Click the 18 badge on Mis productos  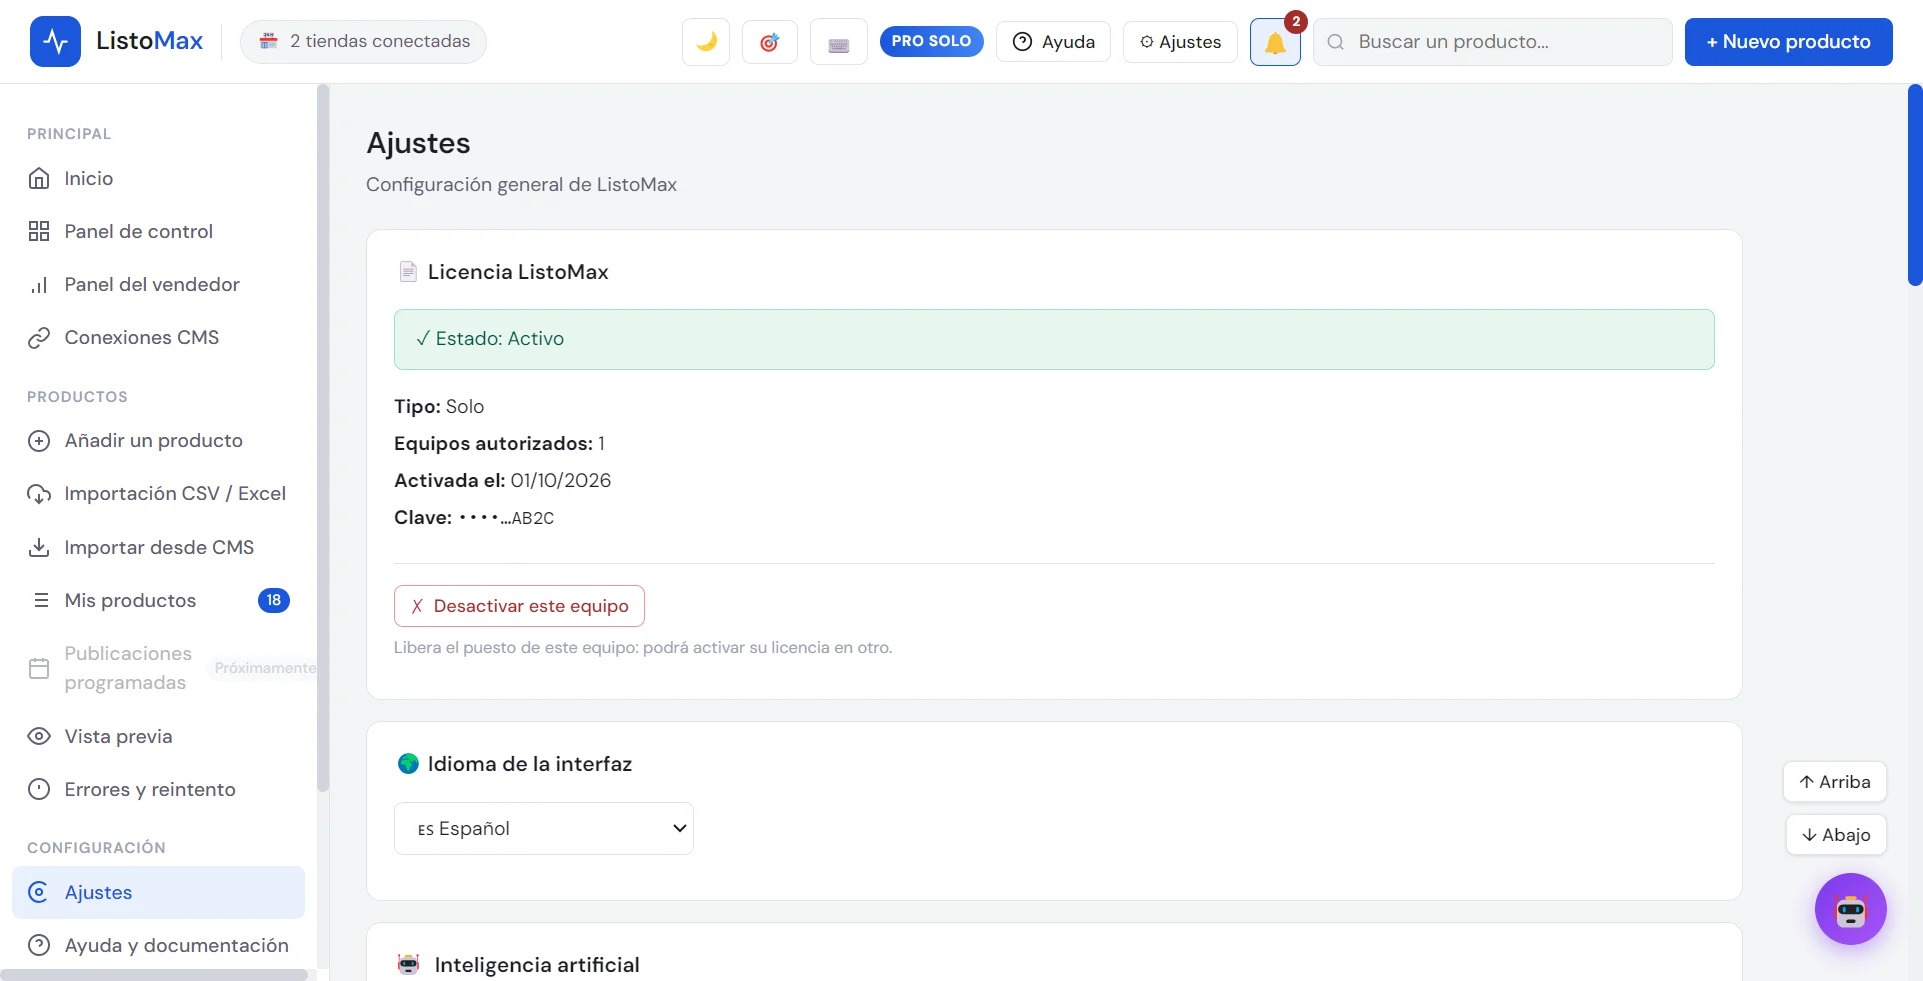[x=274, y=600]
